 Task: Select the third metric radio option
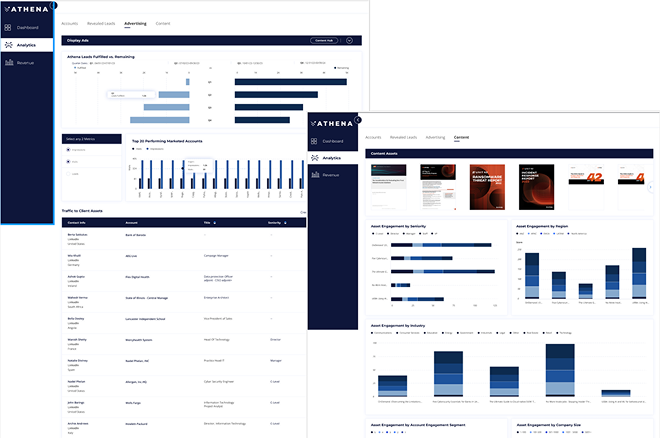[x=67, y=173]
